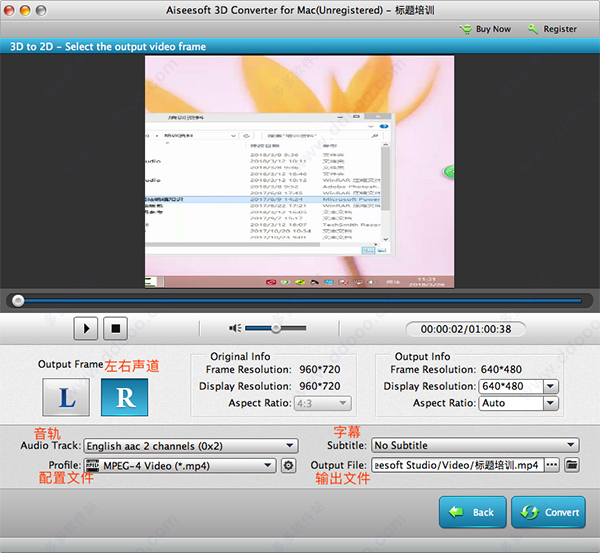
Task: Close the window with the red button
Action: 9,10
